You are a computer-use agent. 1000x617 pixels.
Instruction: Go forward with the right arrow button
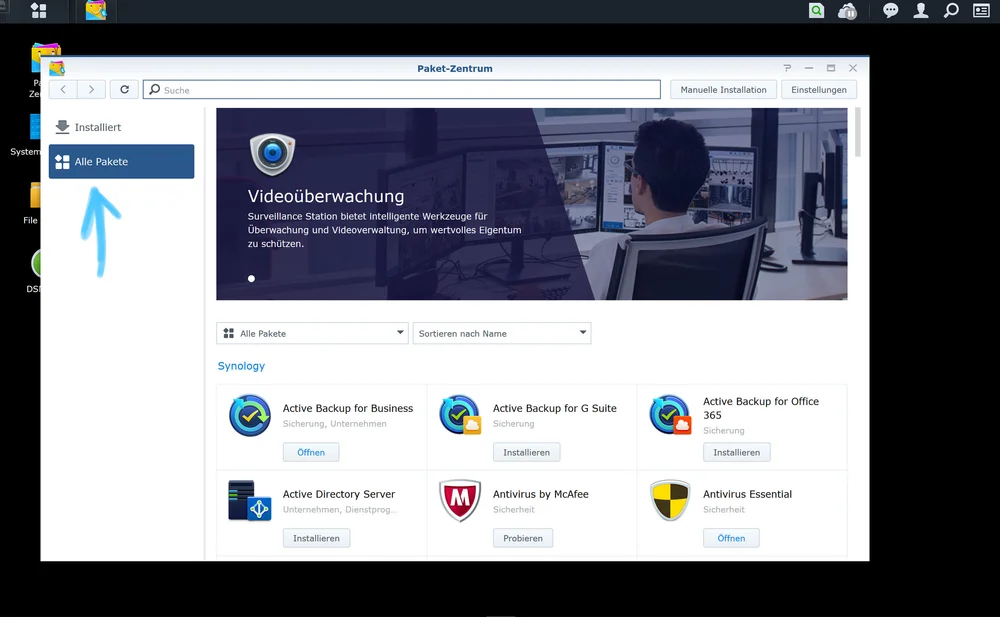(91, 89)
